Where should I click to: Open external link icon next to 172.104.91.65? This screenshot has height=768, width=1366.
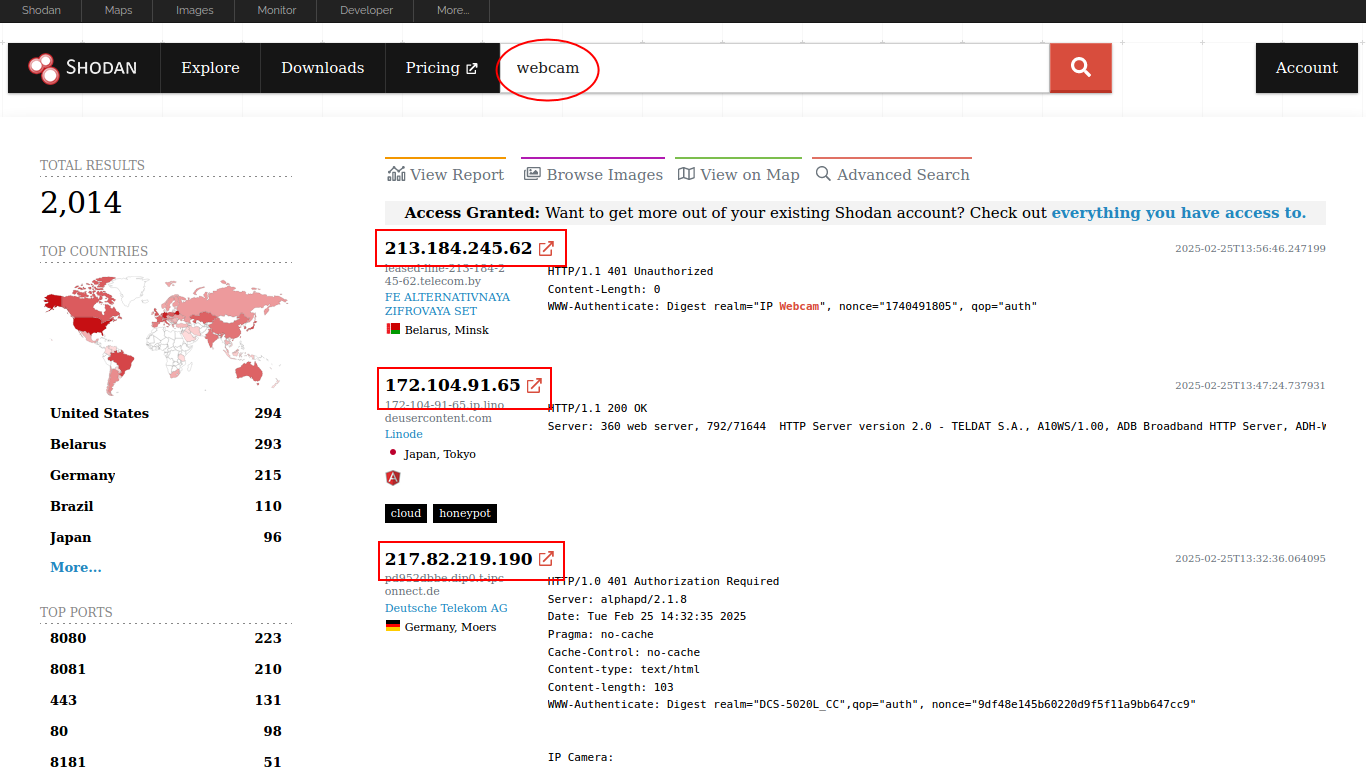pyautogui.click(x=534, y=385)
